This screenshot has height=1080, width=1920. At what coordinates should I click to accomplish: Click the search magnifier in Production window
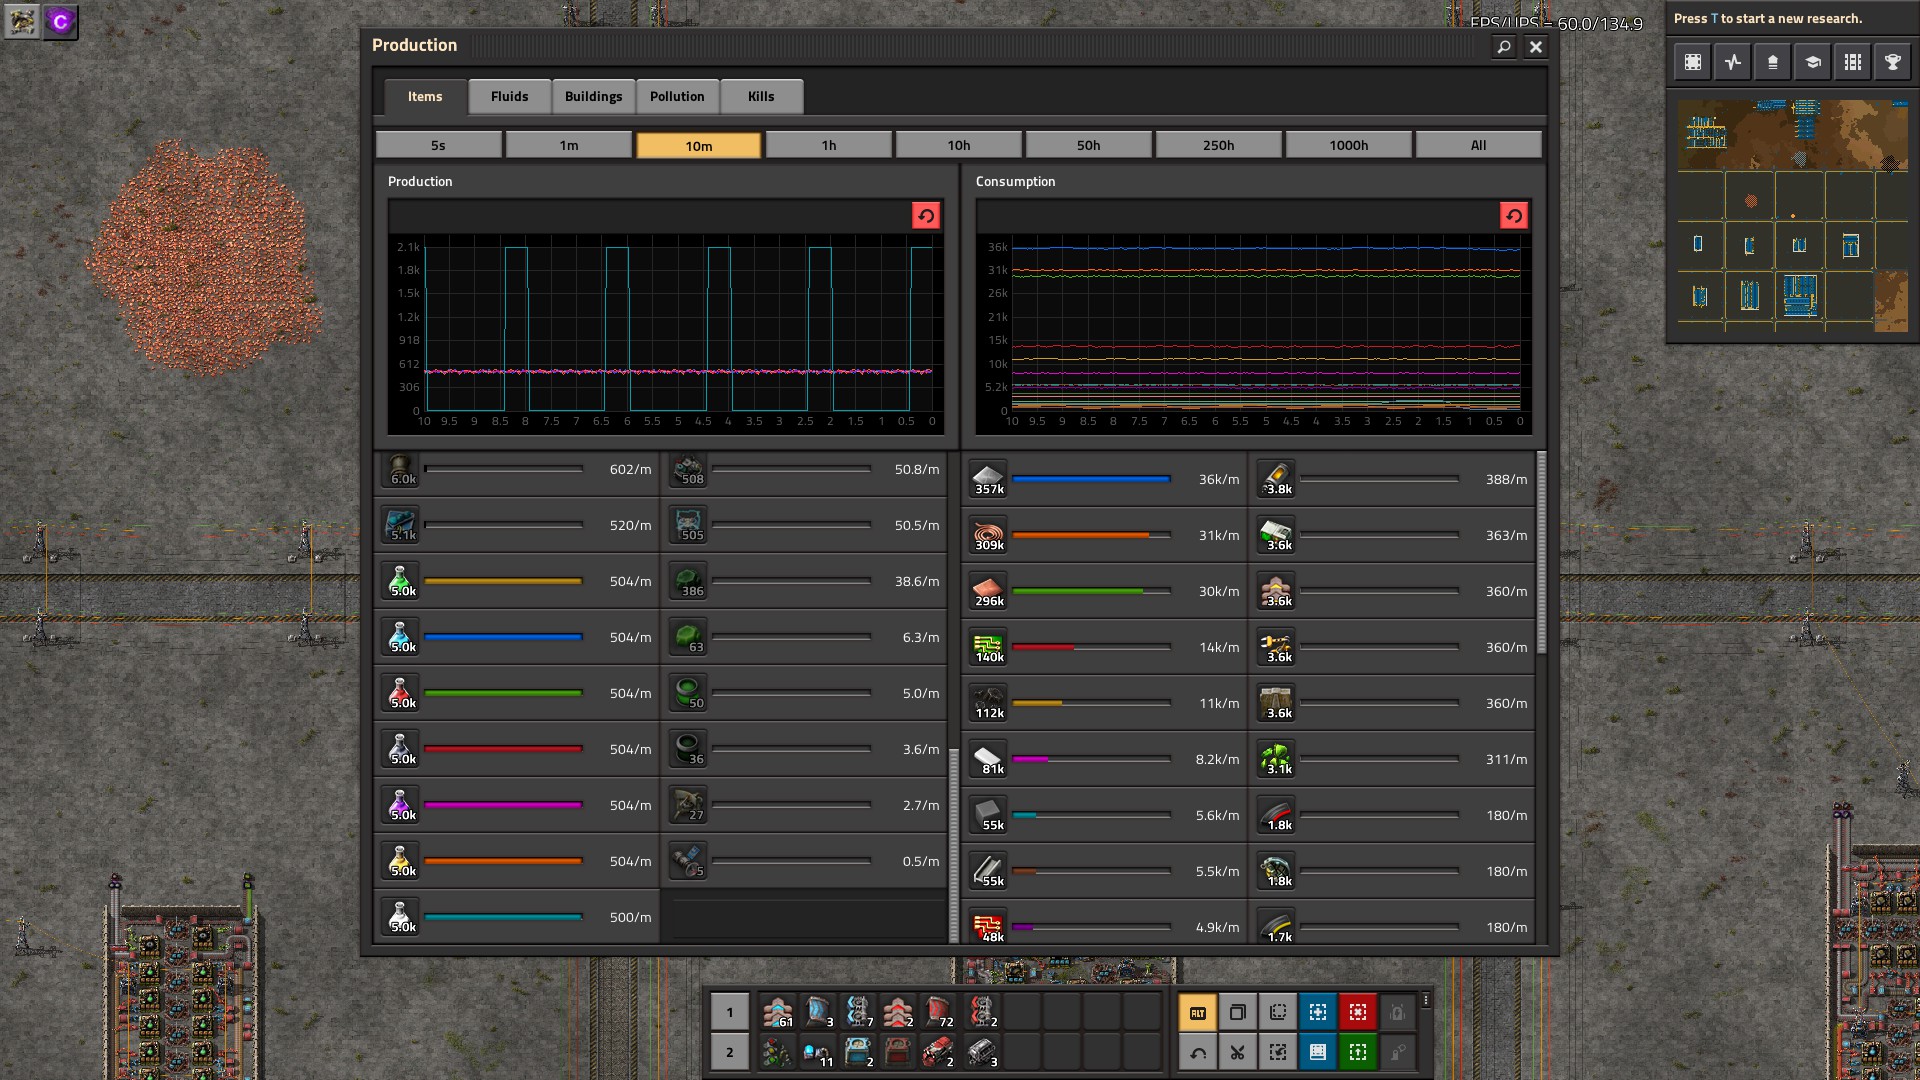[1503, 47]
